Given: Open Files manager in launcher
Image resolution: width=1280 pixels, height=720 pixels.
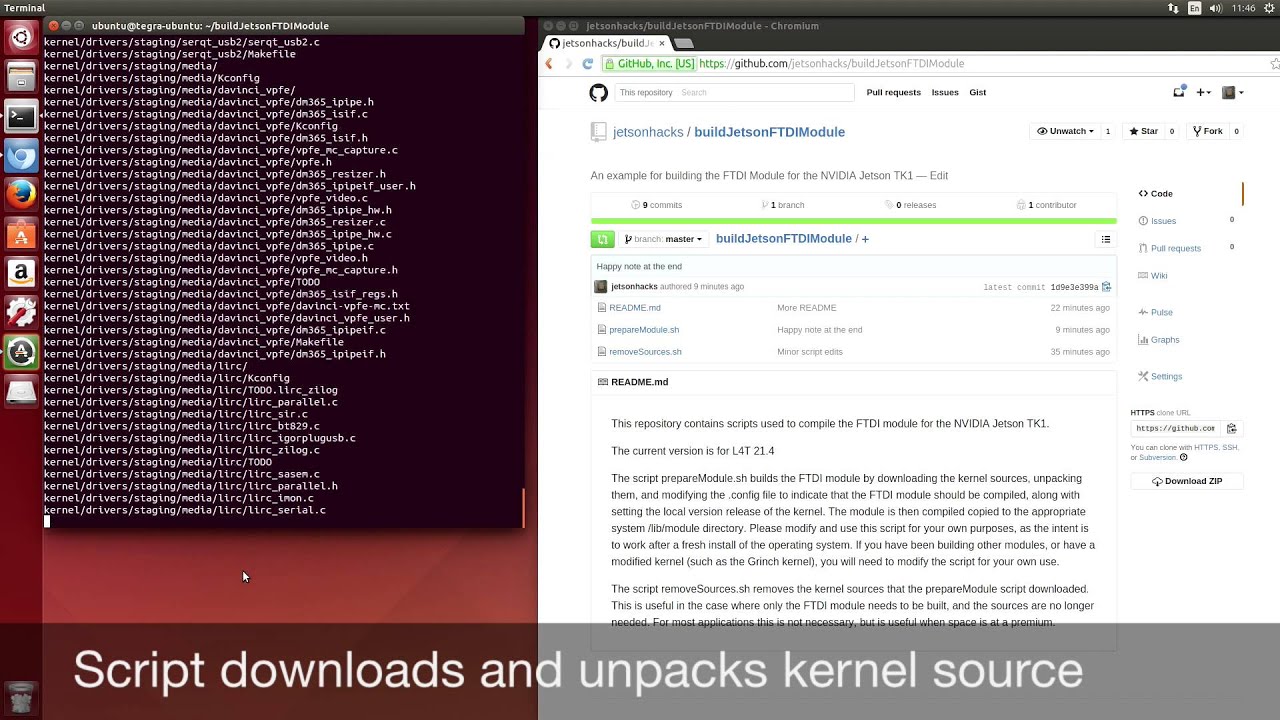Looking at the screenshot, I should pyautogui.click(x=21, y=77).
